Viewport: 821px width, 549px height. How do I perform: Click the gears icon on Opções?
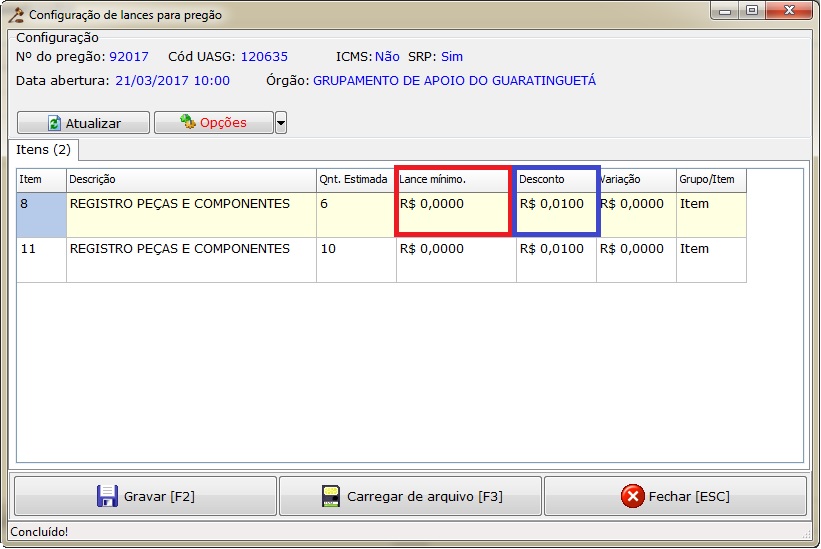[187, 122]
